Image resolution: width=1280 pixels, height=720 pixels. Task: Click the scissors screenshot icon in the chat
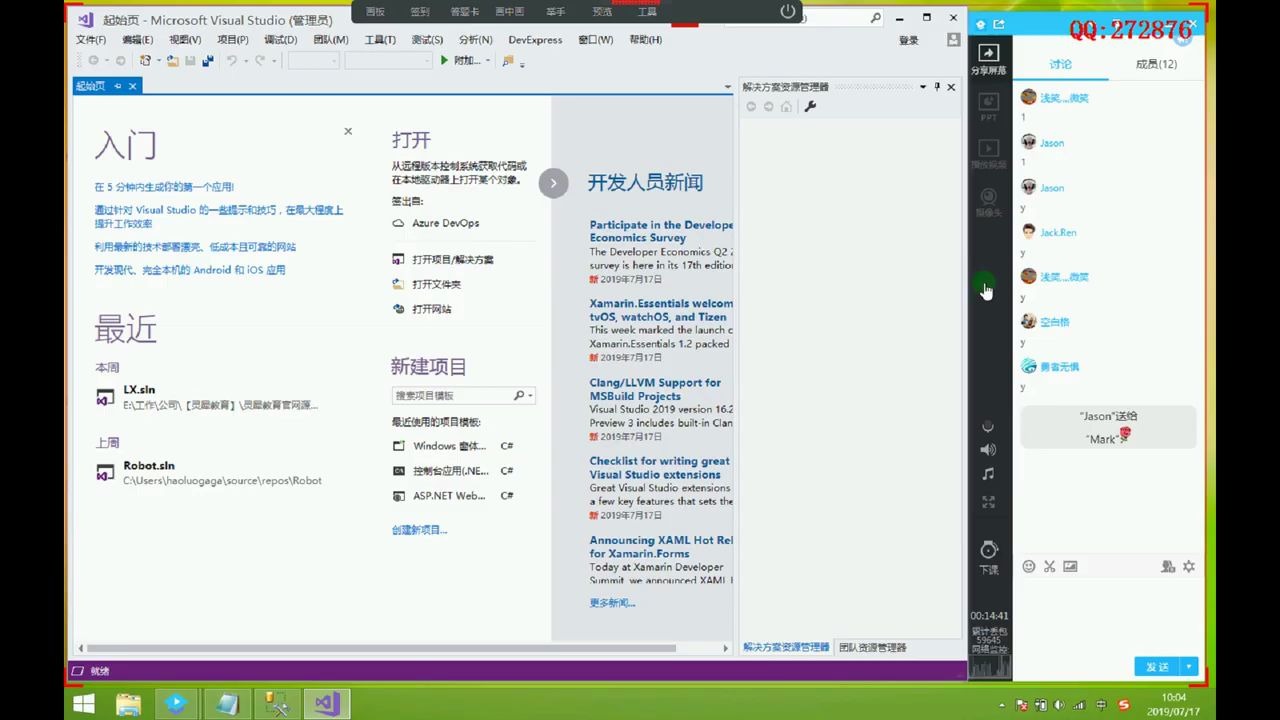(x=1049, y=566)
